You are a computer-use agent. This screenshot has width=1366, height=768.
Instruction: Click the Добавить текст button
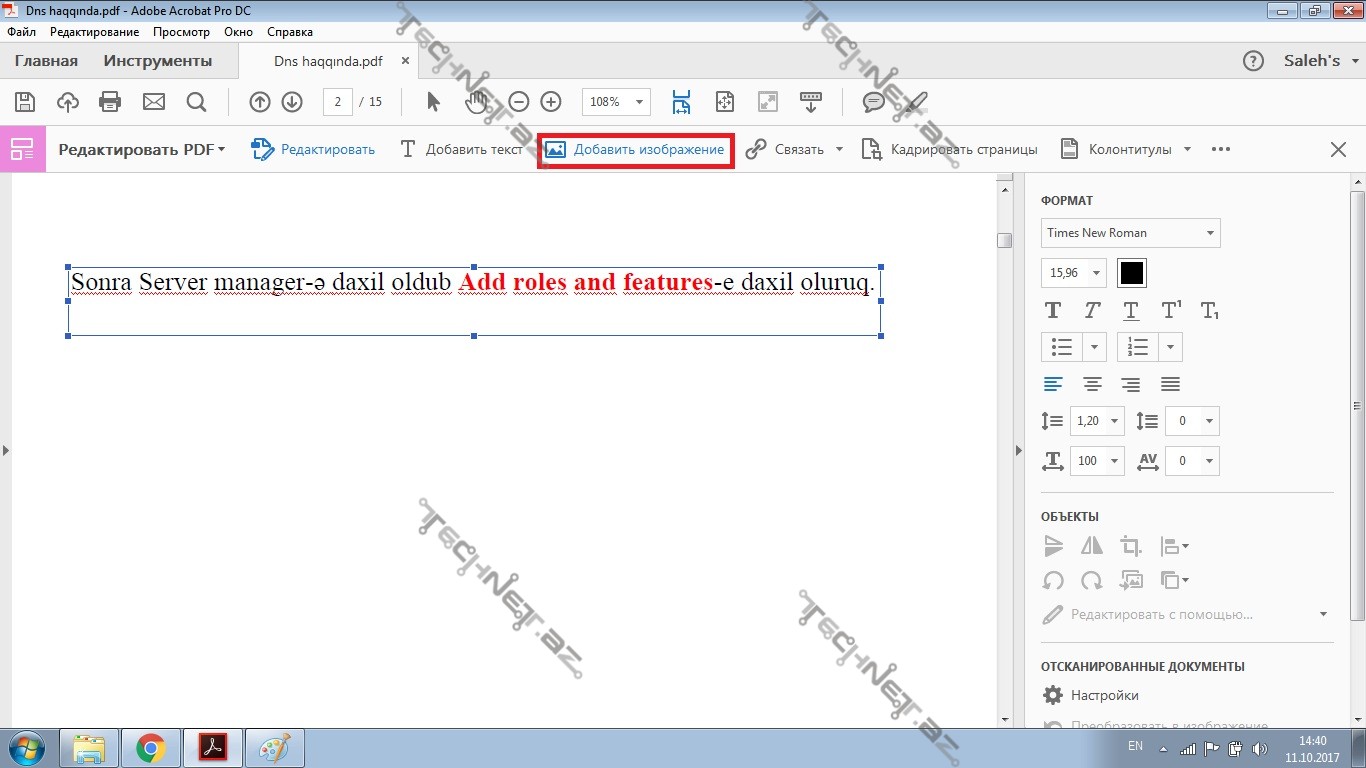click(x=462, y=150)
